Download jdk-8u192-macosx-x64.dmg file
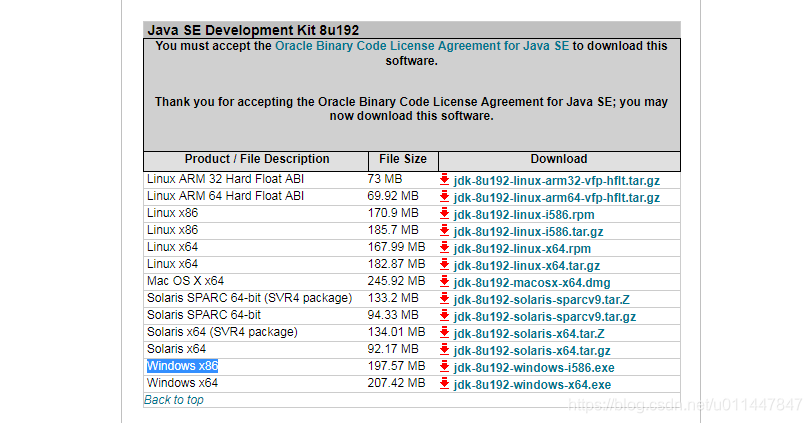The width and height of the screenshot is (812, 423). tap(532, 283)
